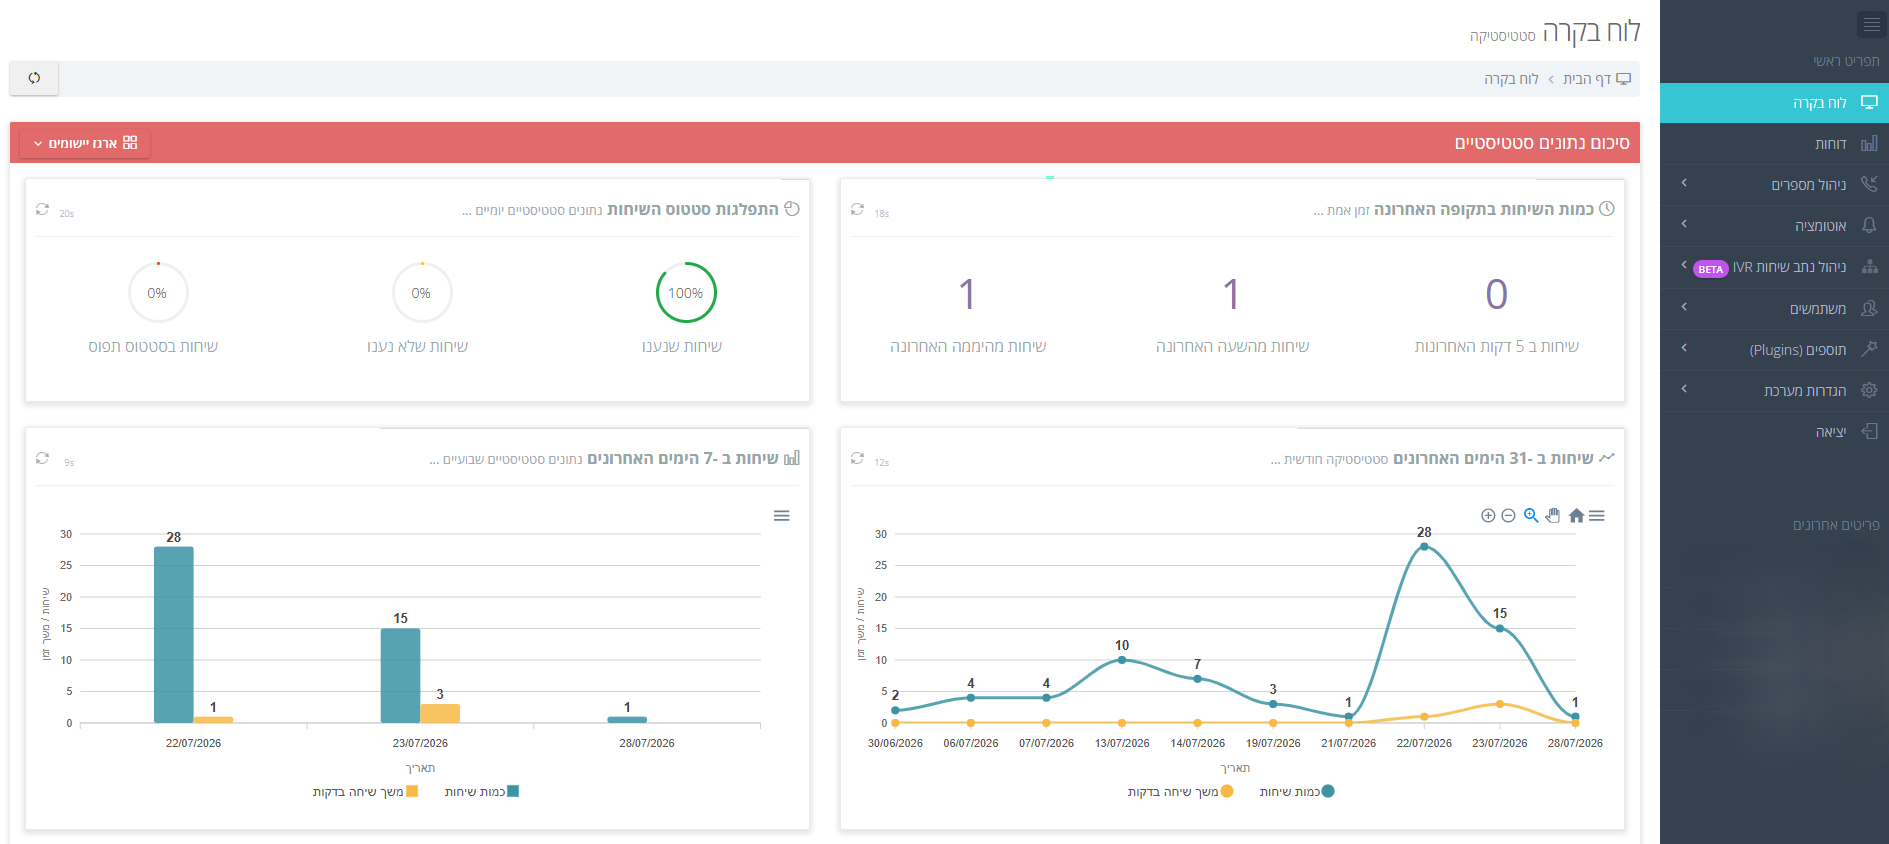Viewport: 1889px width, 844px height.
Task: Click the zoom-out minus icon on monthly chart
Action: (x=1508, y=516)
